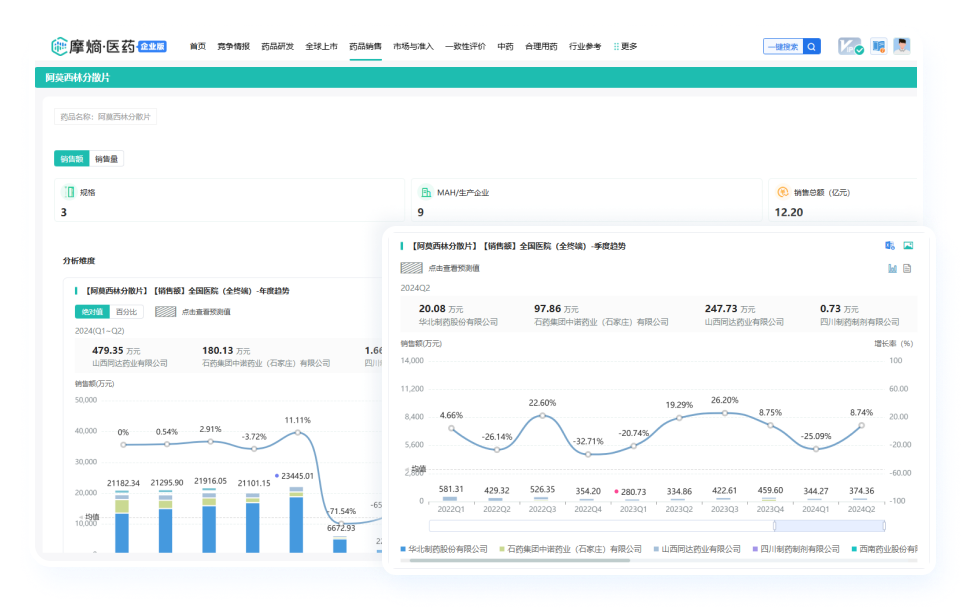Click the 一键搜索 search input box

(x=783, y=46)
